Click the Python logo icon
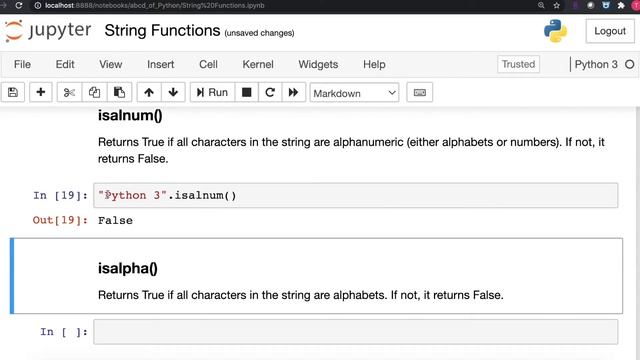The image size is (640, 360). click(555, 31)
